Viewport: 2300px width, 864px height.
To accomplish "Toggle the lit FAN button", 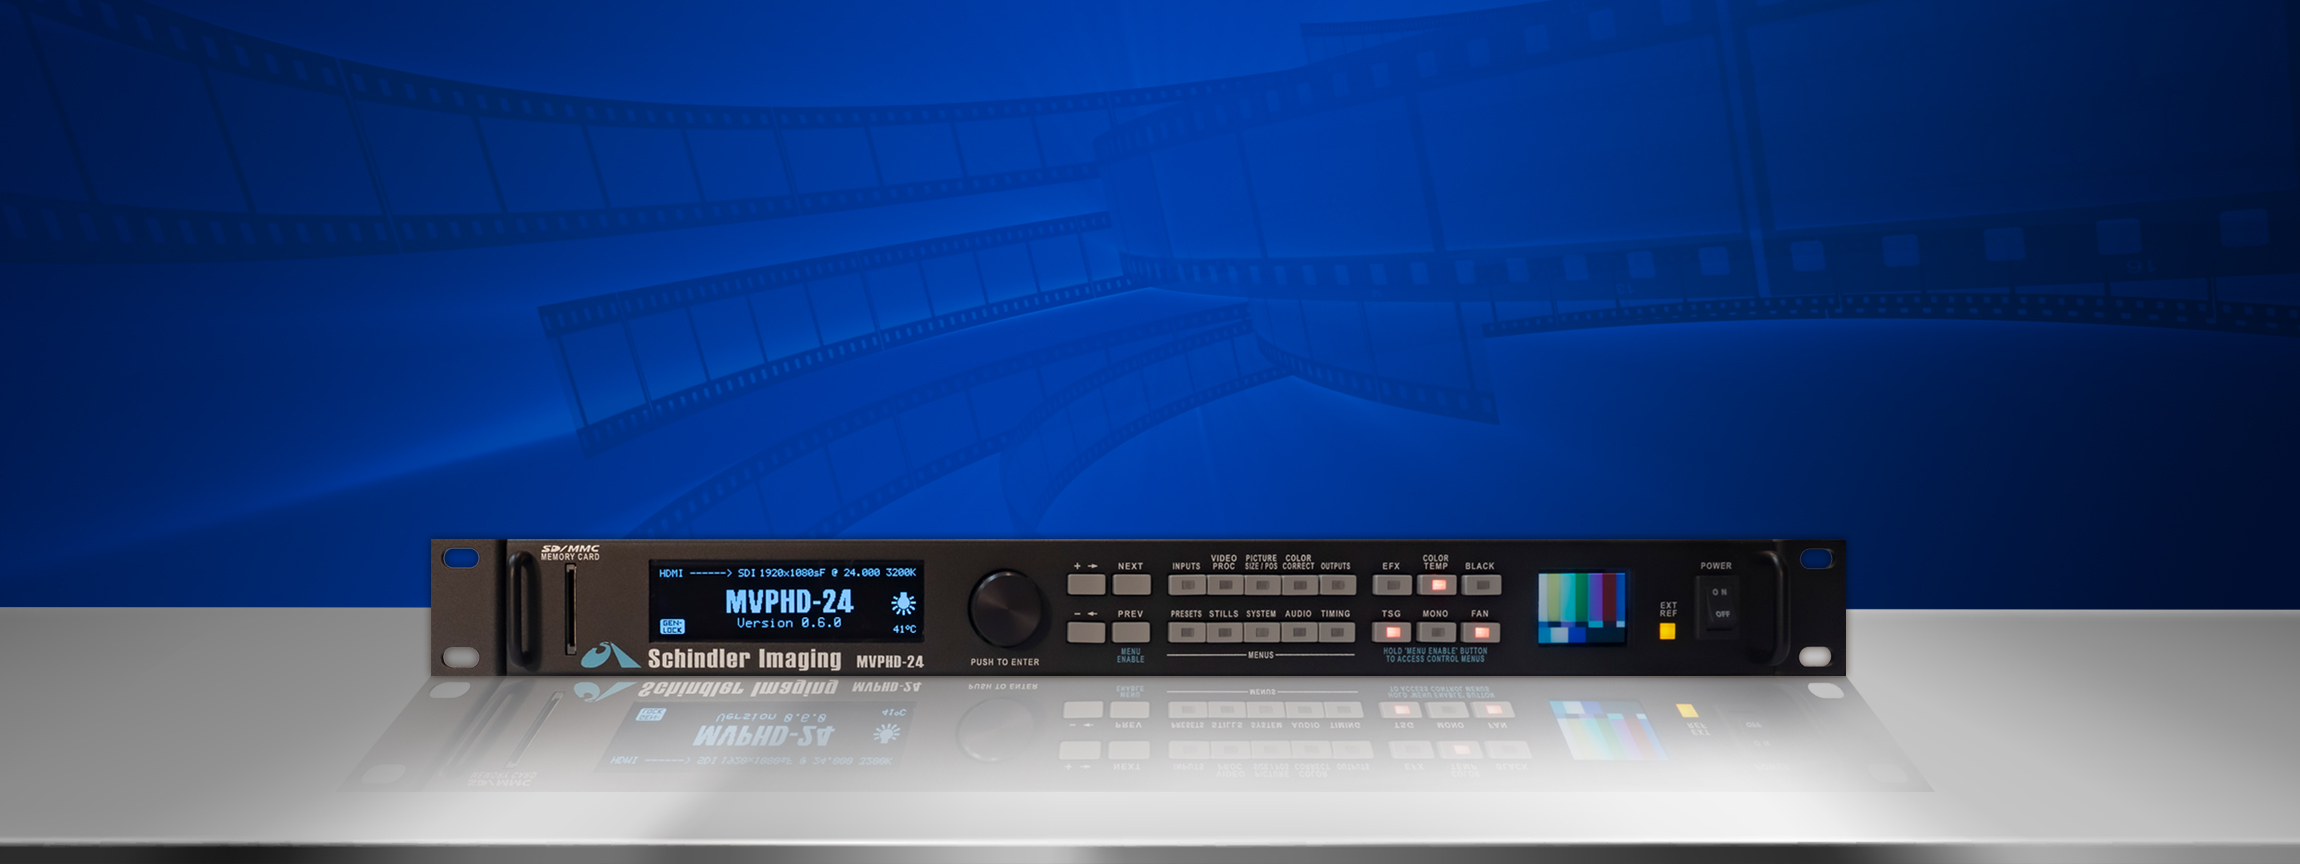I will click(x=1481, y=632).
